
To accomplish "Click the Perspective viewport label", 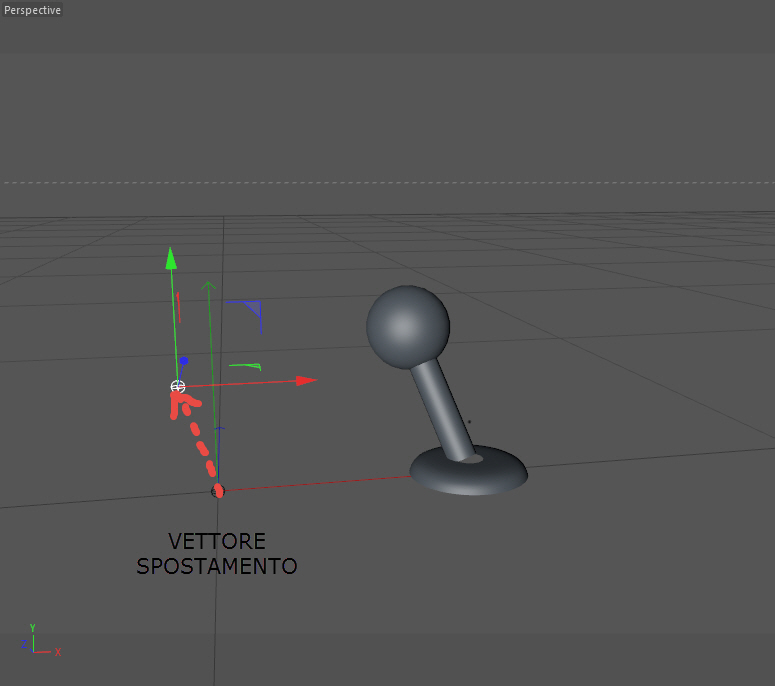I will tap(32, 10).
